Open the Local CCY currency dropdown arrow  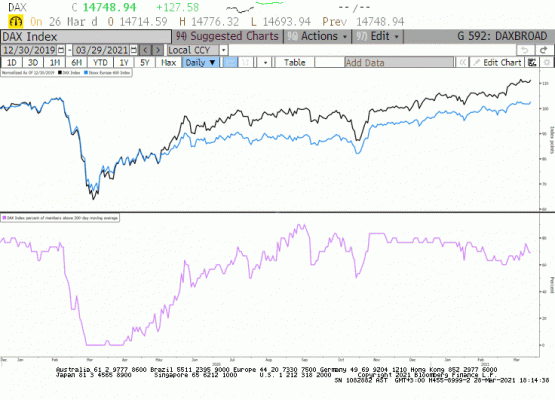[223, 50]
